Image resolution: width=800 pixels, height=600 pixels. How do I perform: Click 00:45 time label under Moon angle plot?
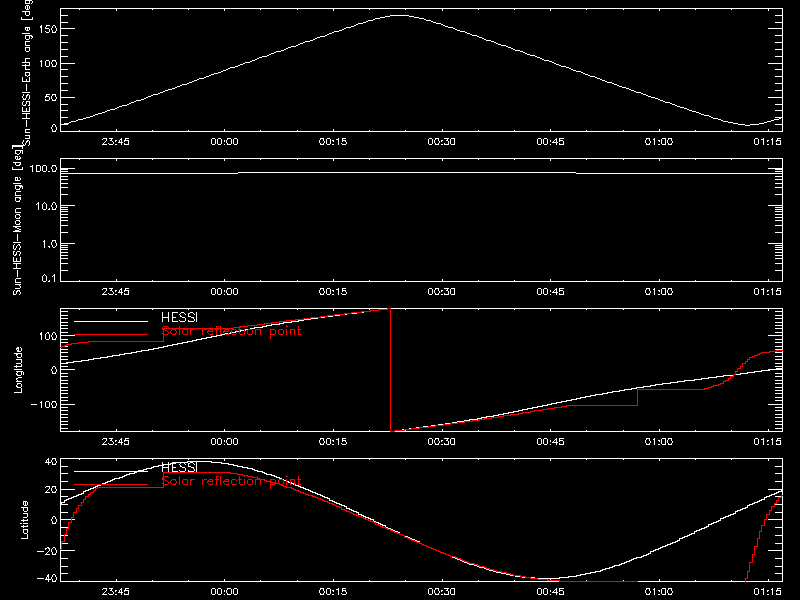point(551,292)
